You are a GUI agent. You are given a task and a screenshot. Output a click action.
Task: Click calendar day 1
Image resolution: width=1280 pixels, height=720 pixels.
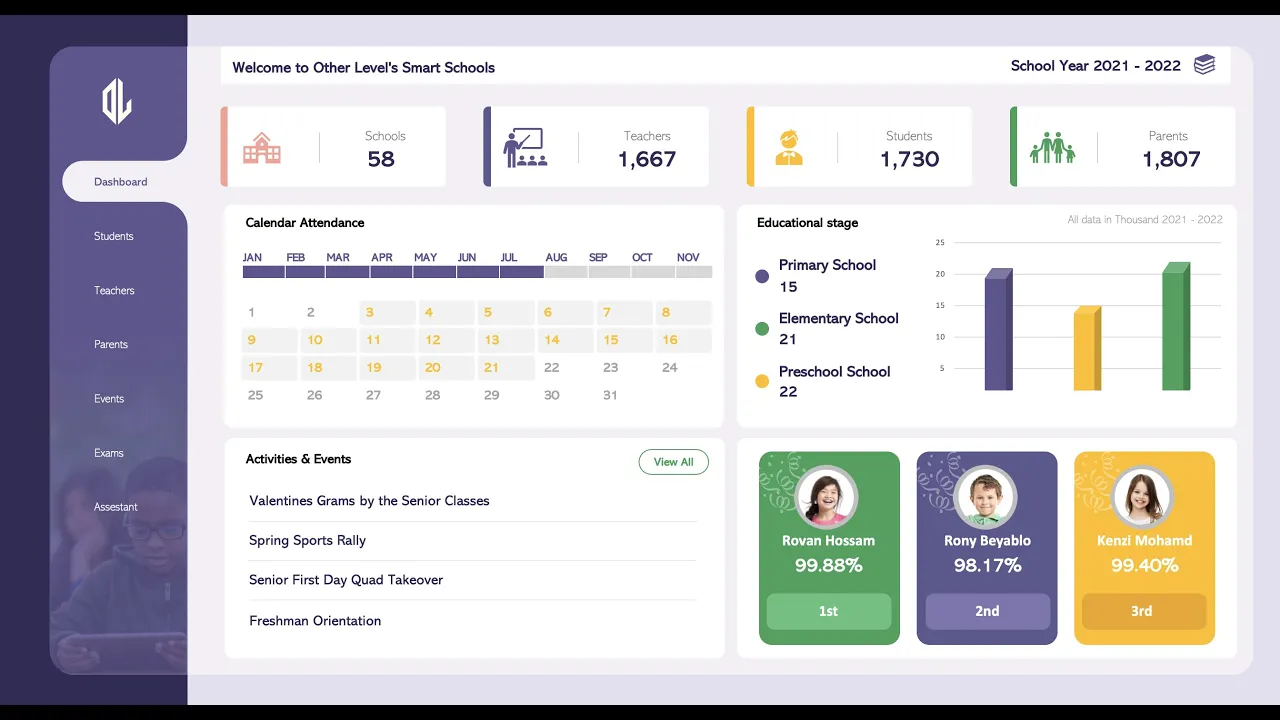pos(251,312)
